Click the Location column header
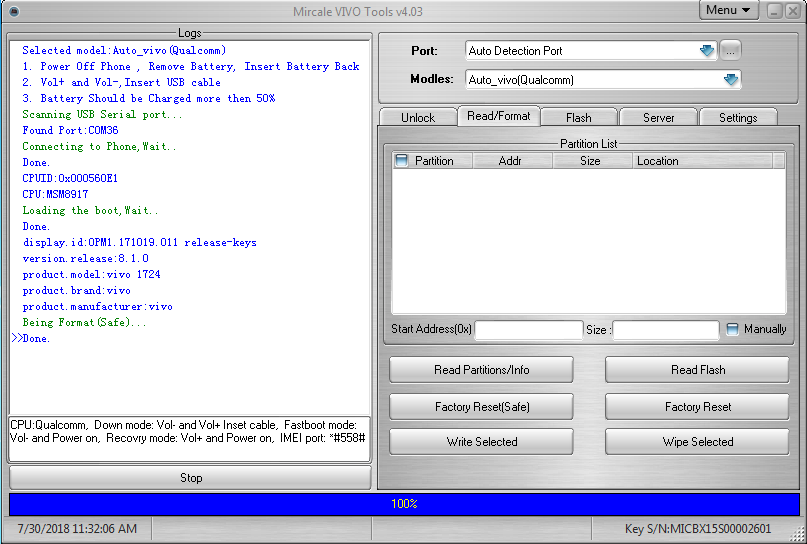 [702, 161]
